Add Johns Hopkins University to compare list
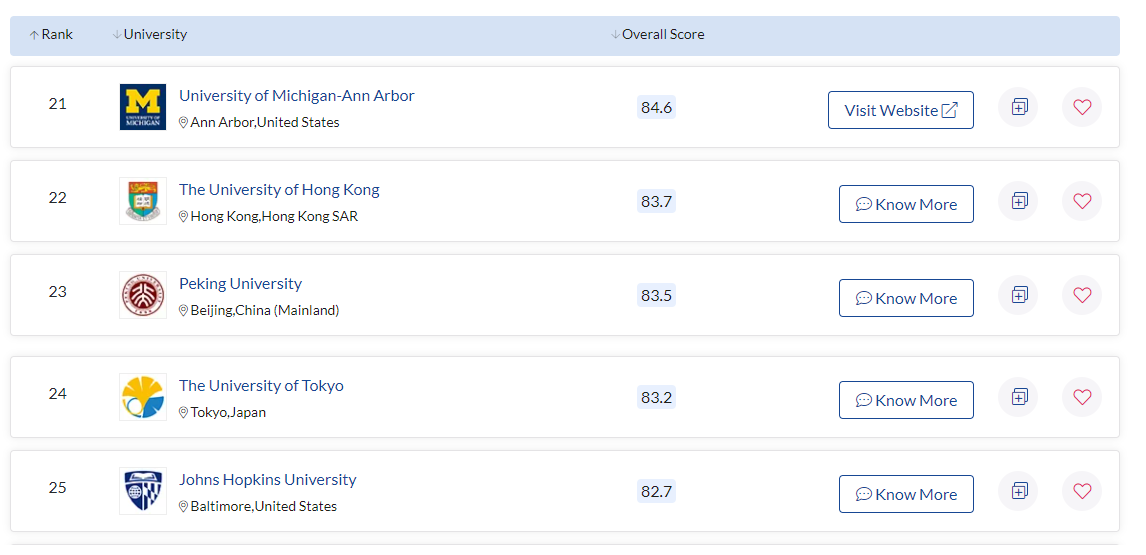The width and height of the screenshot is (1146, 555). (x=1018, y=491)
